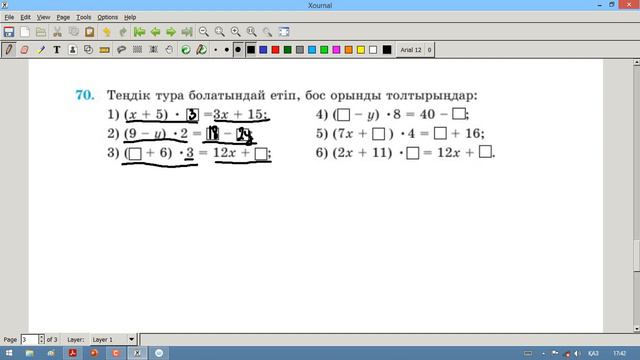Open the Help menu

[130, 17]
